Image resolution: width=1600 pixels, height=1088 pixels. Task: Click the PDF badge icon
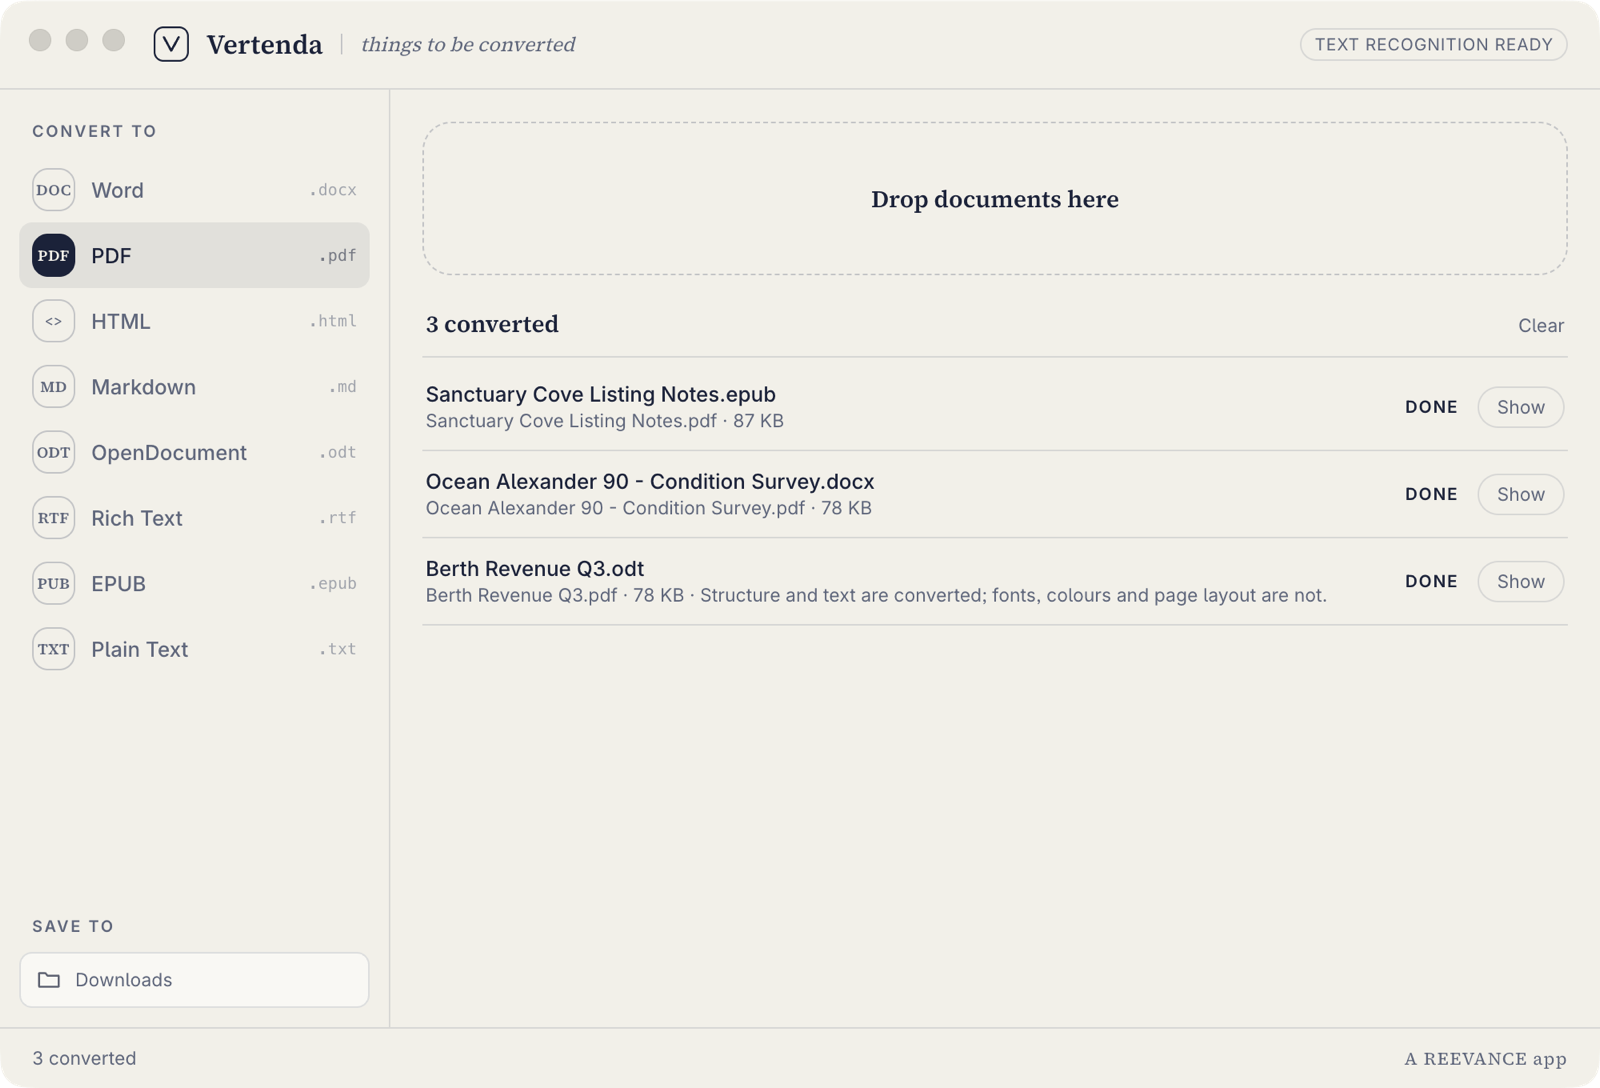pos(53,255)
